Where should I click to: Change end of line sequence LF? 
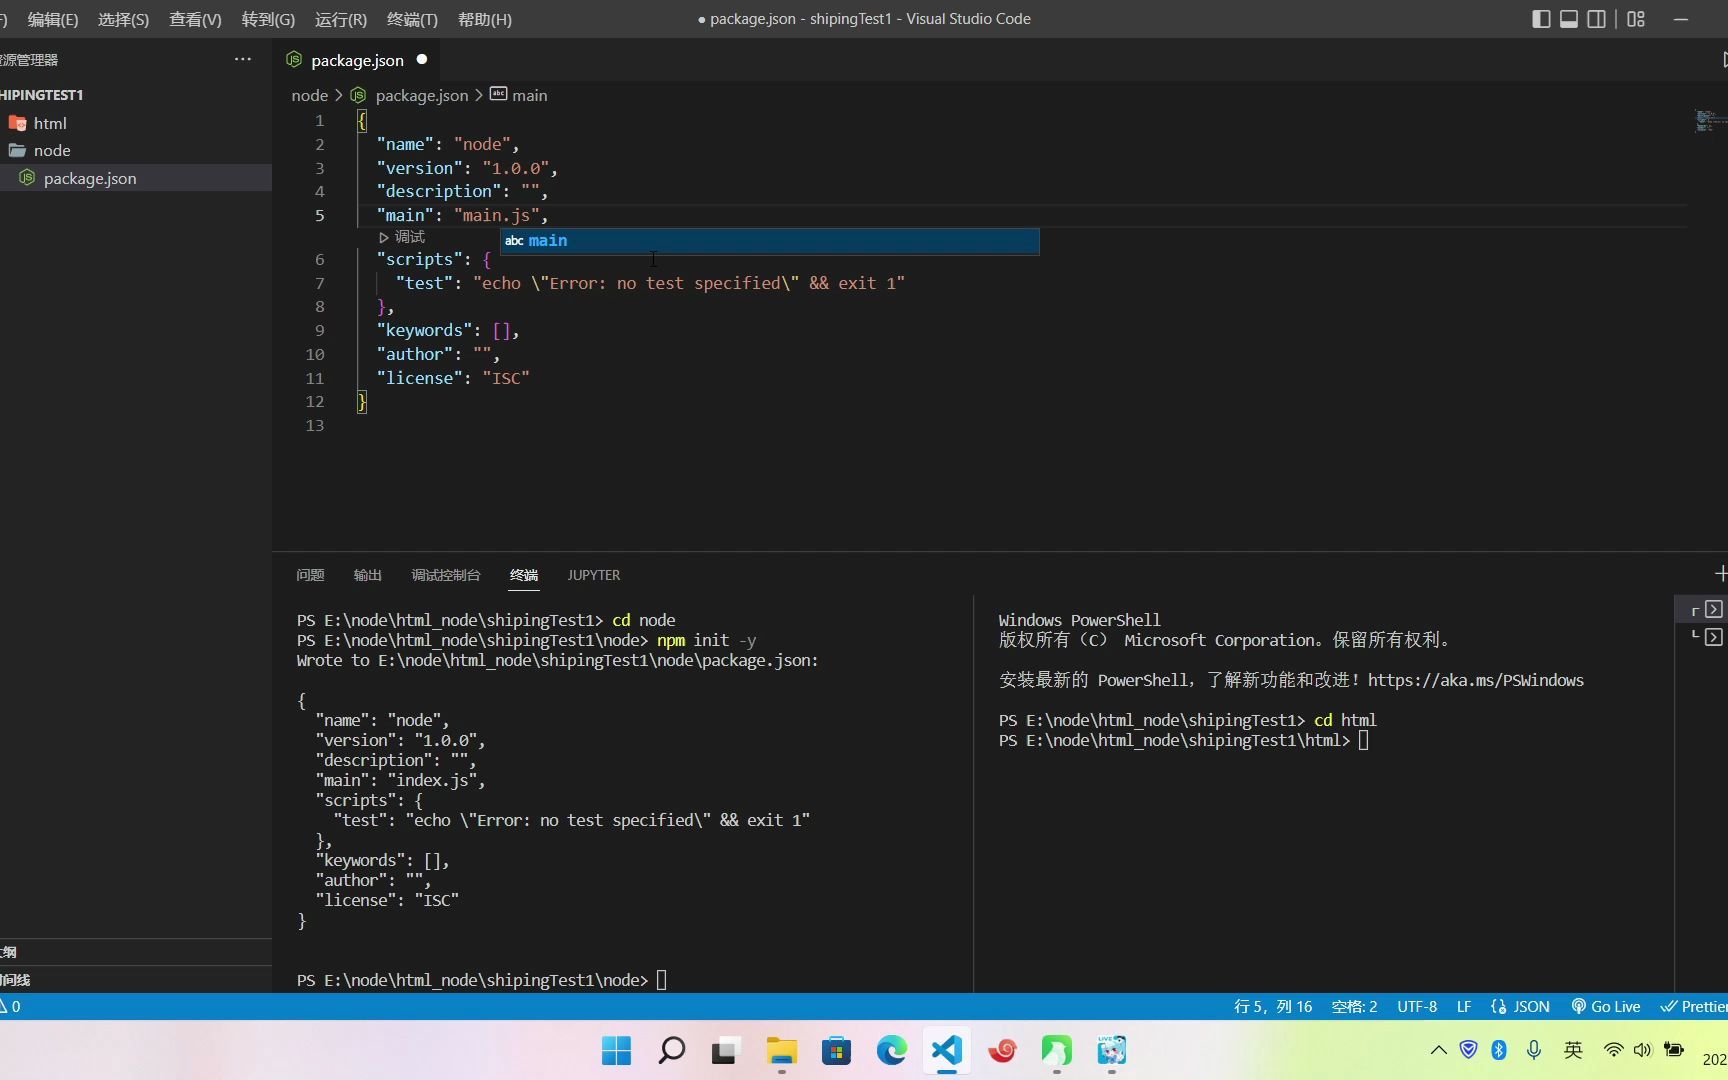click(x=1464, y=1007)
